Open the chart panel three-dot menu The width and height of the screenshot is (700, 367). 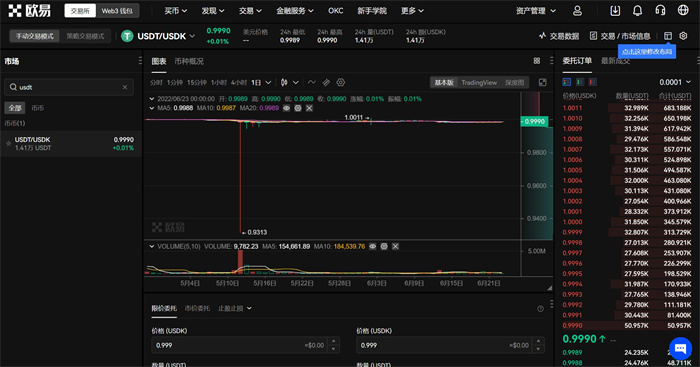click(x=552, y=61)
